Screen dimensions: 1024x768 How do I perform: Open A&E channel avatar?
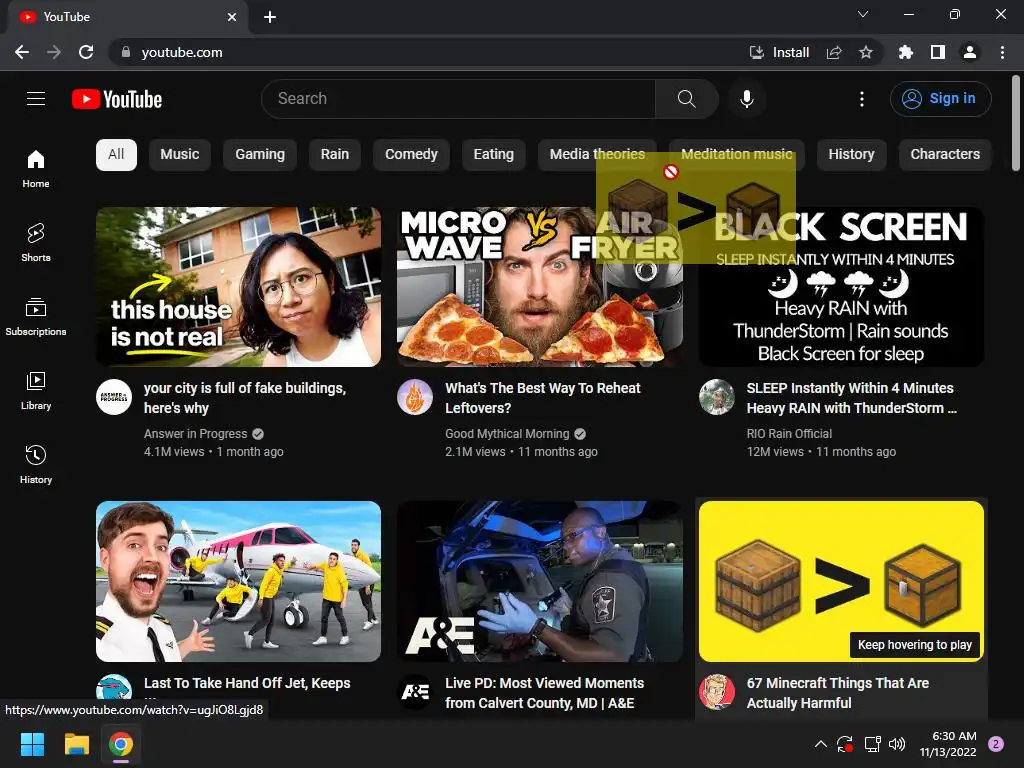415,692
